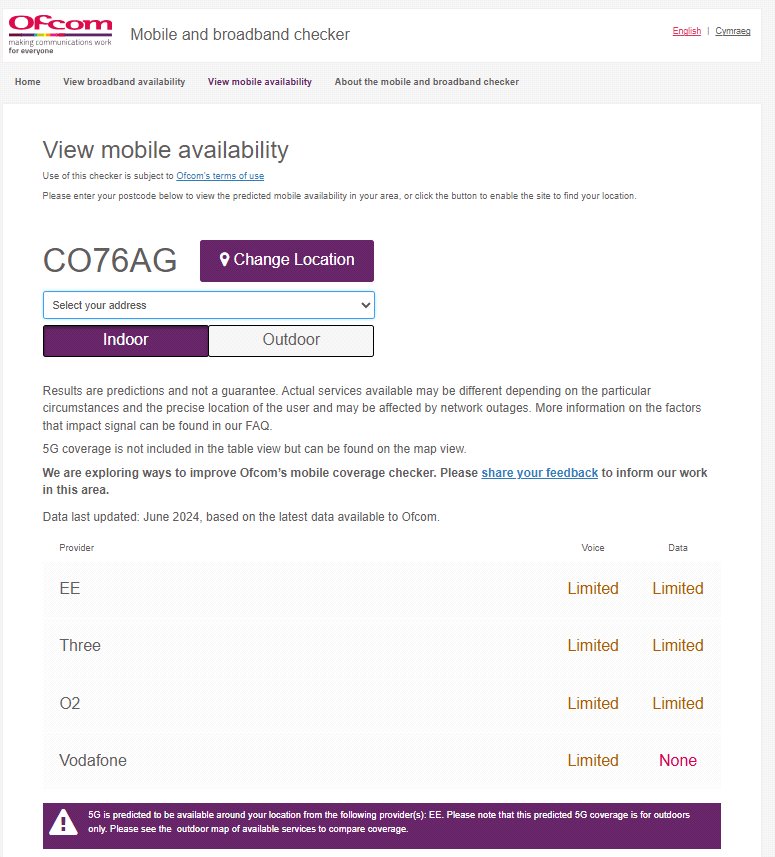Click the CO76AG postcode heading

tap(110, 261)
